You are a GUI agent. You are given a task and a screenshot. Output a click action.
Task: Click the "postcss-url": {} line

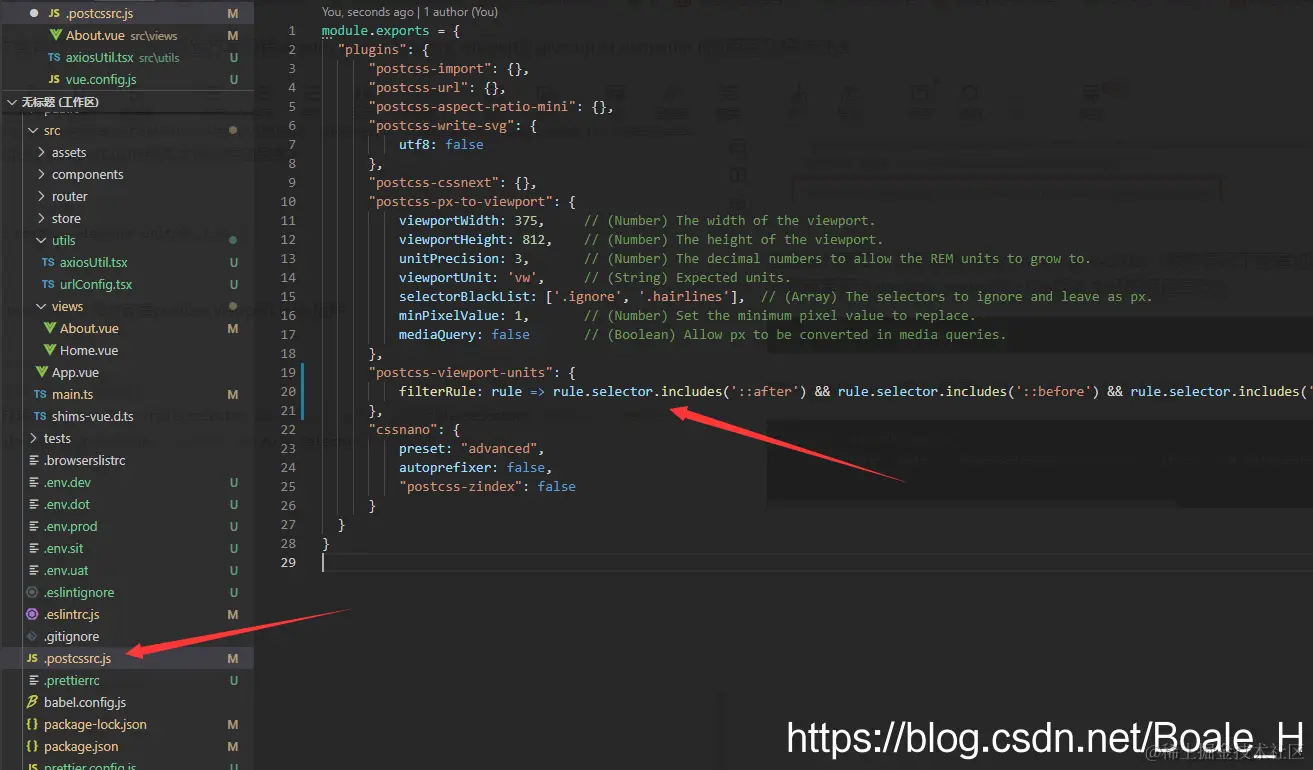coord(437,88)
